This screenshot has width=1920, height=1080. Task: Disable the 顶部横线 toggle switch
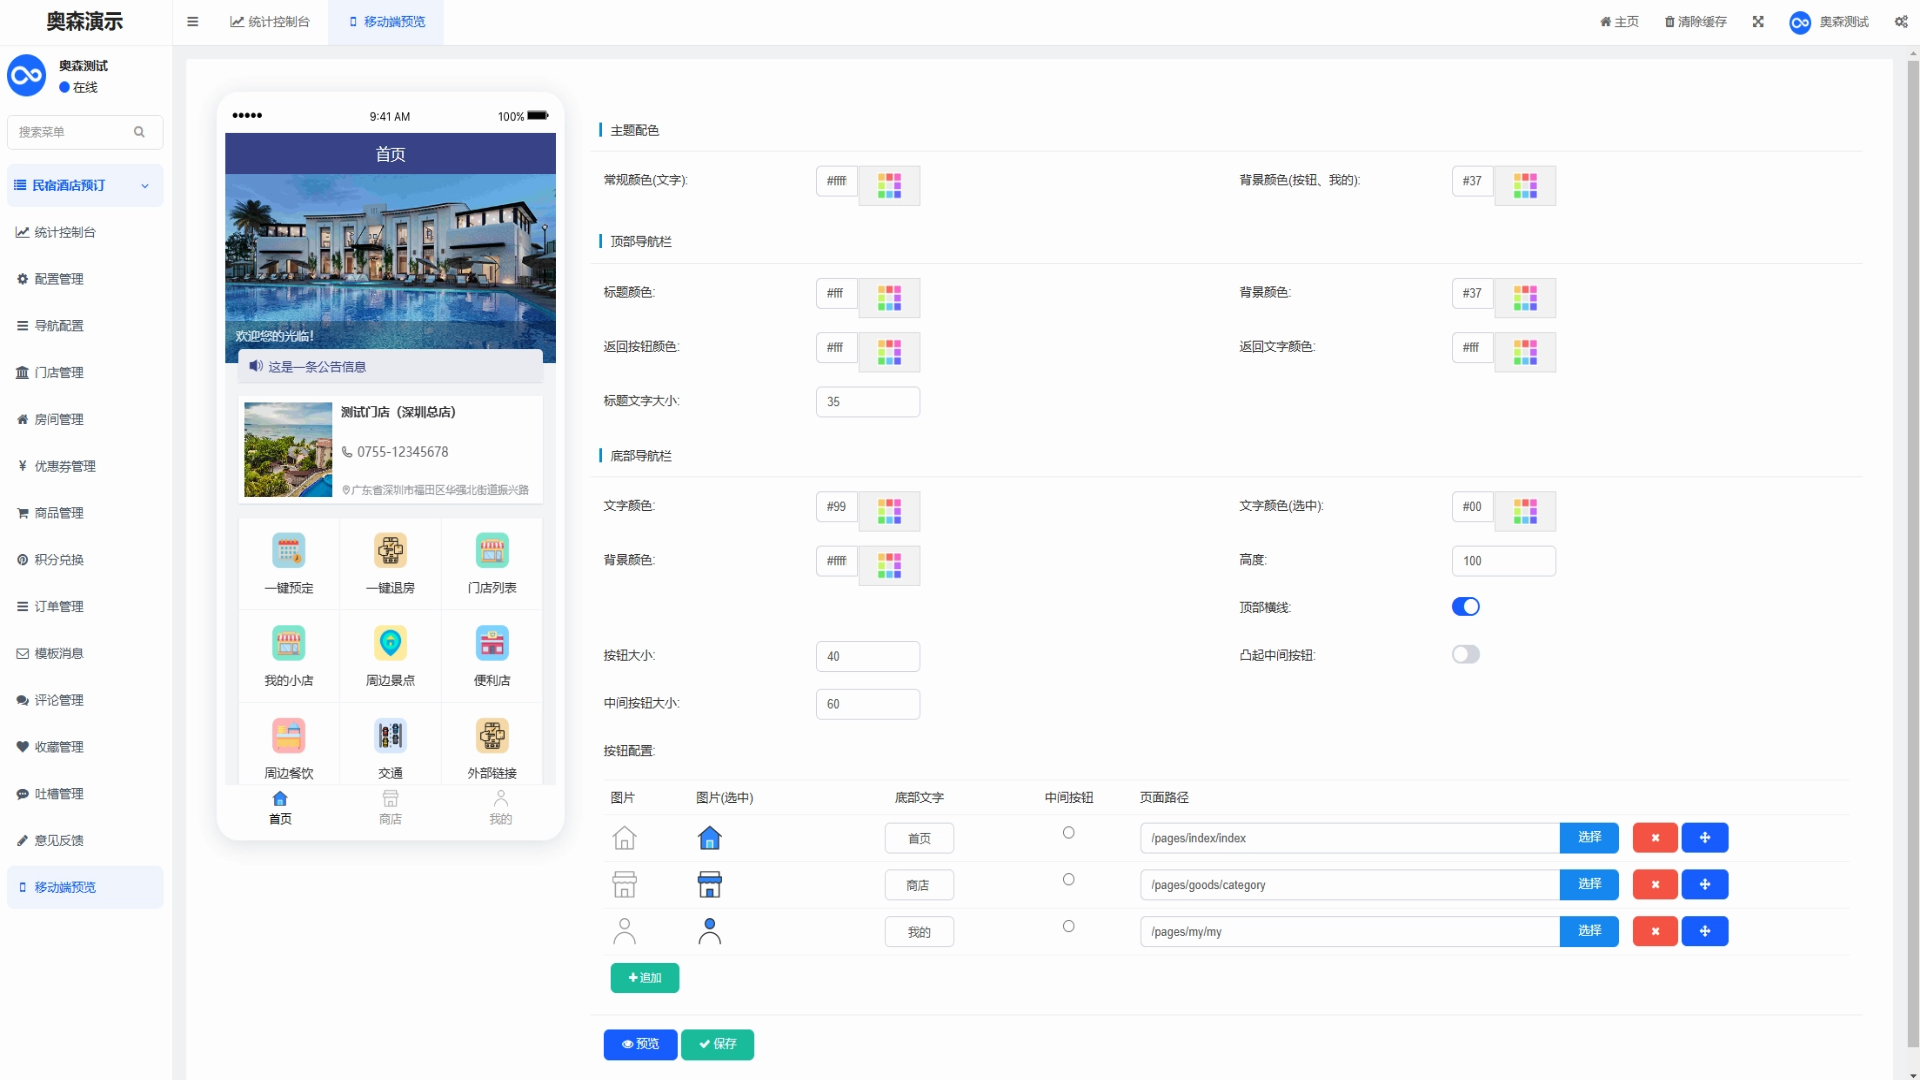(1465, 607)
